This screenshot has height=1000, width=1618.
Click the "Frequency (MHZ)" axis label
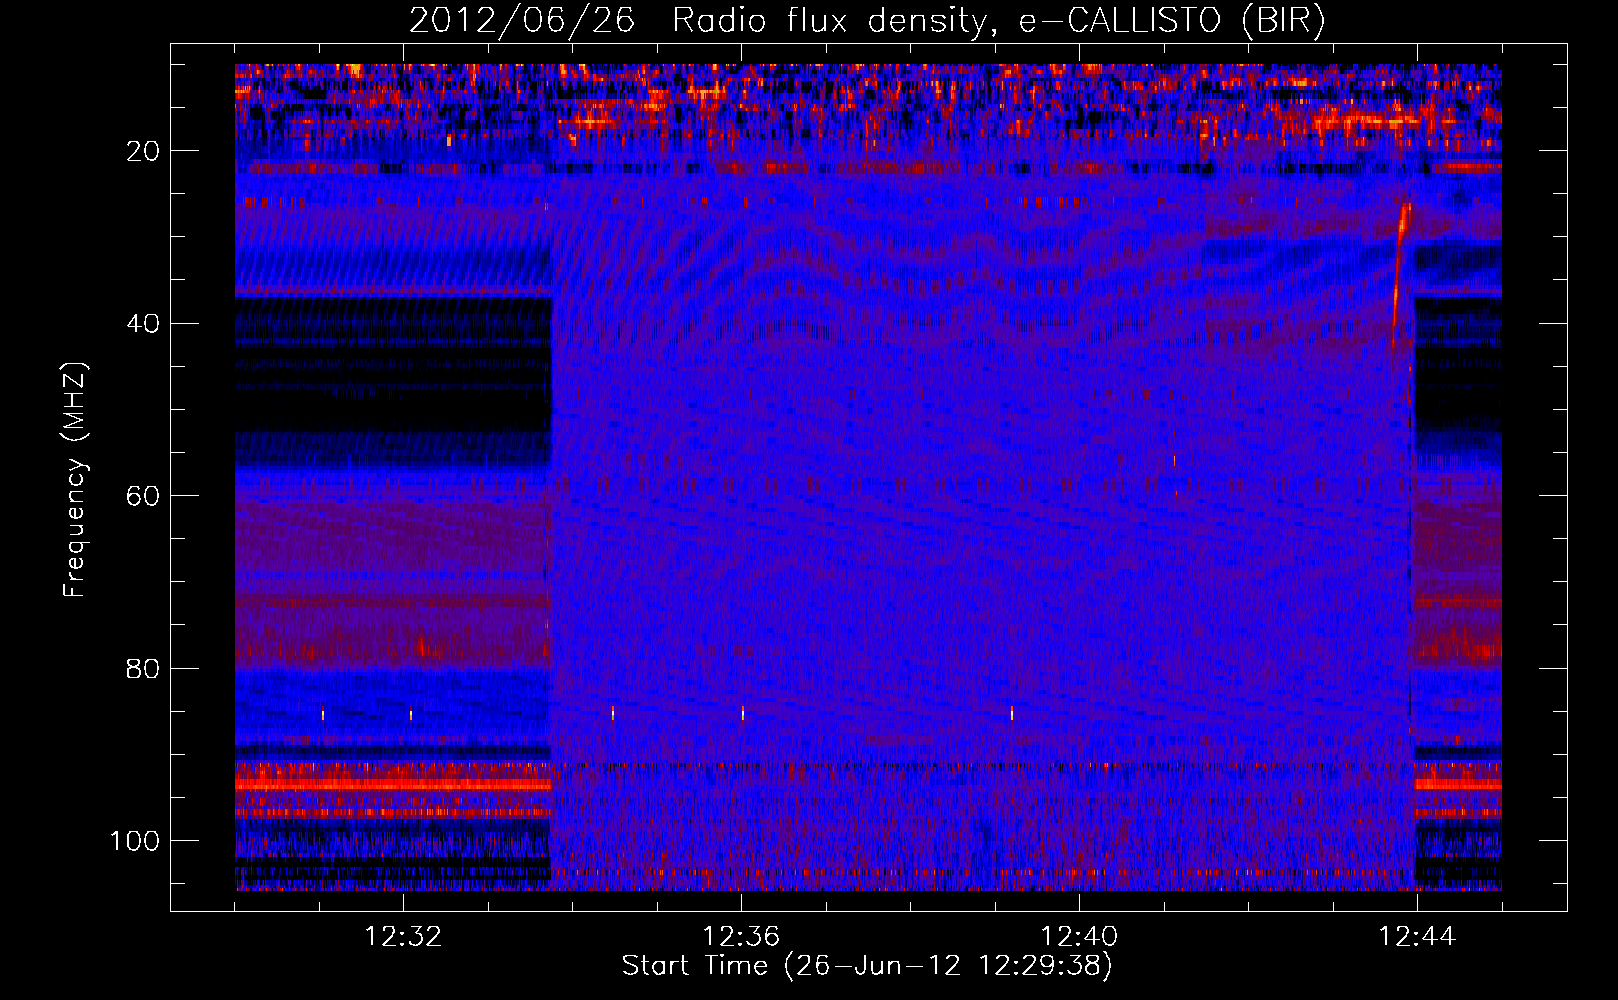click(x=75, y=479)
